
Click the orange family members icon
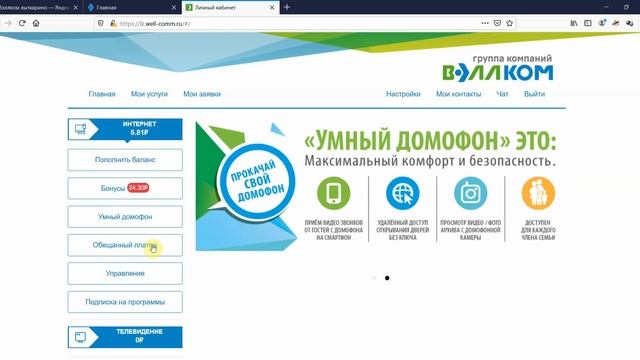(538, 193)
